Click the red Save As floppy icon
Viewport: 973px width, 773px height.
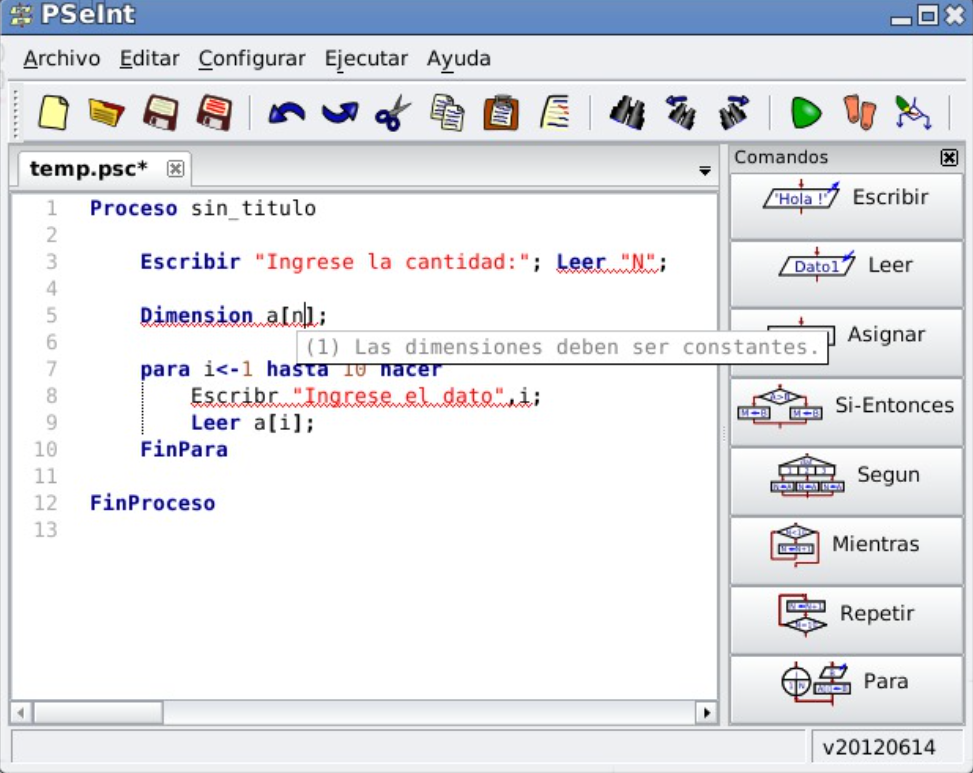[213, 112]
